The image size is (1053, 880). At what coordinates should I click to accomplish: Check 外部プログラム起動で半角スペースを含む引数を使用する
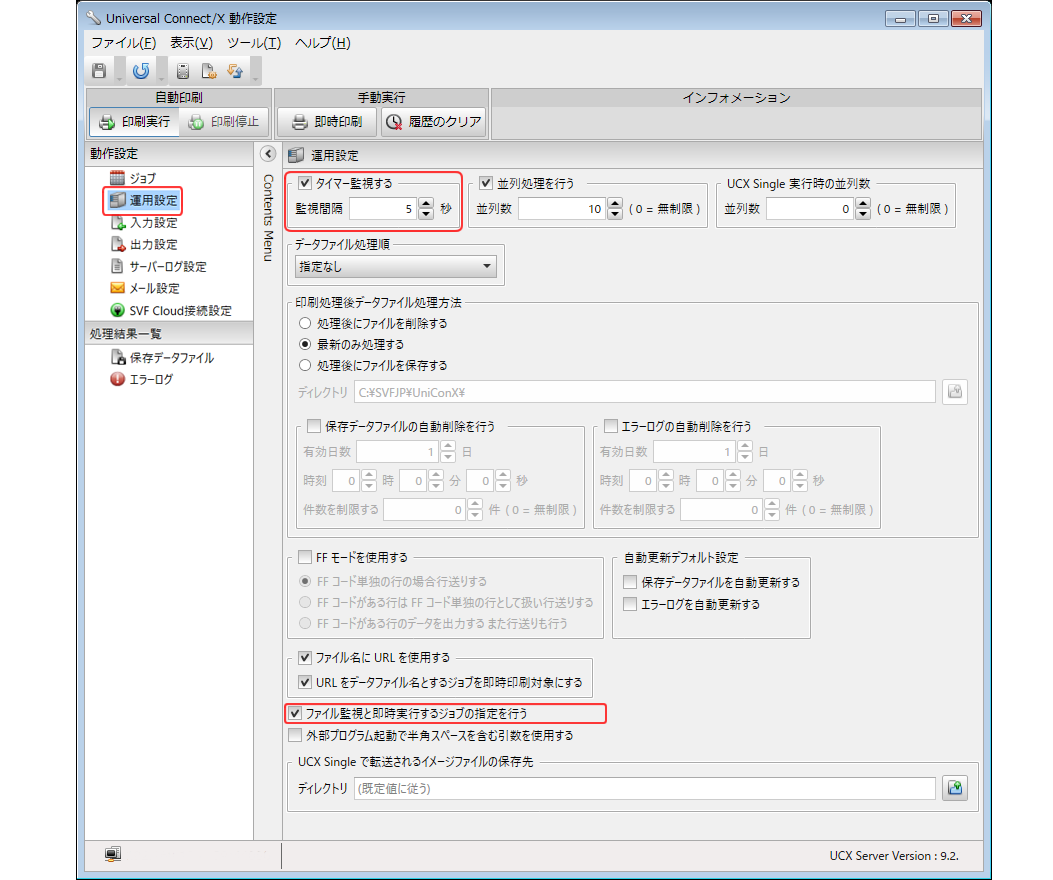pos(295,735)
